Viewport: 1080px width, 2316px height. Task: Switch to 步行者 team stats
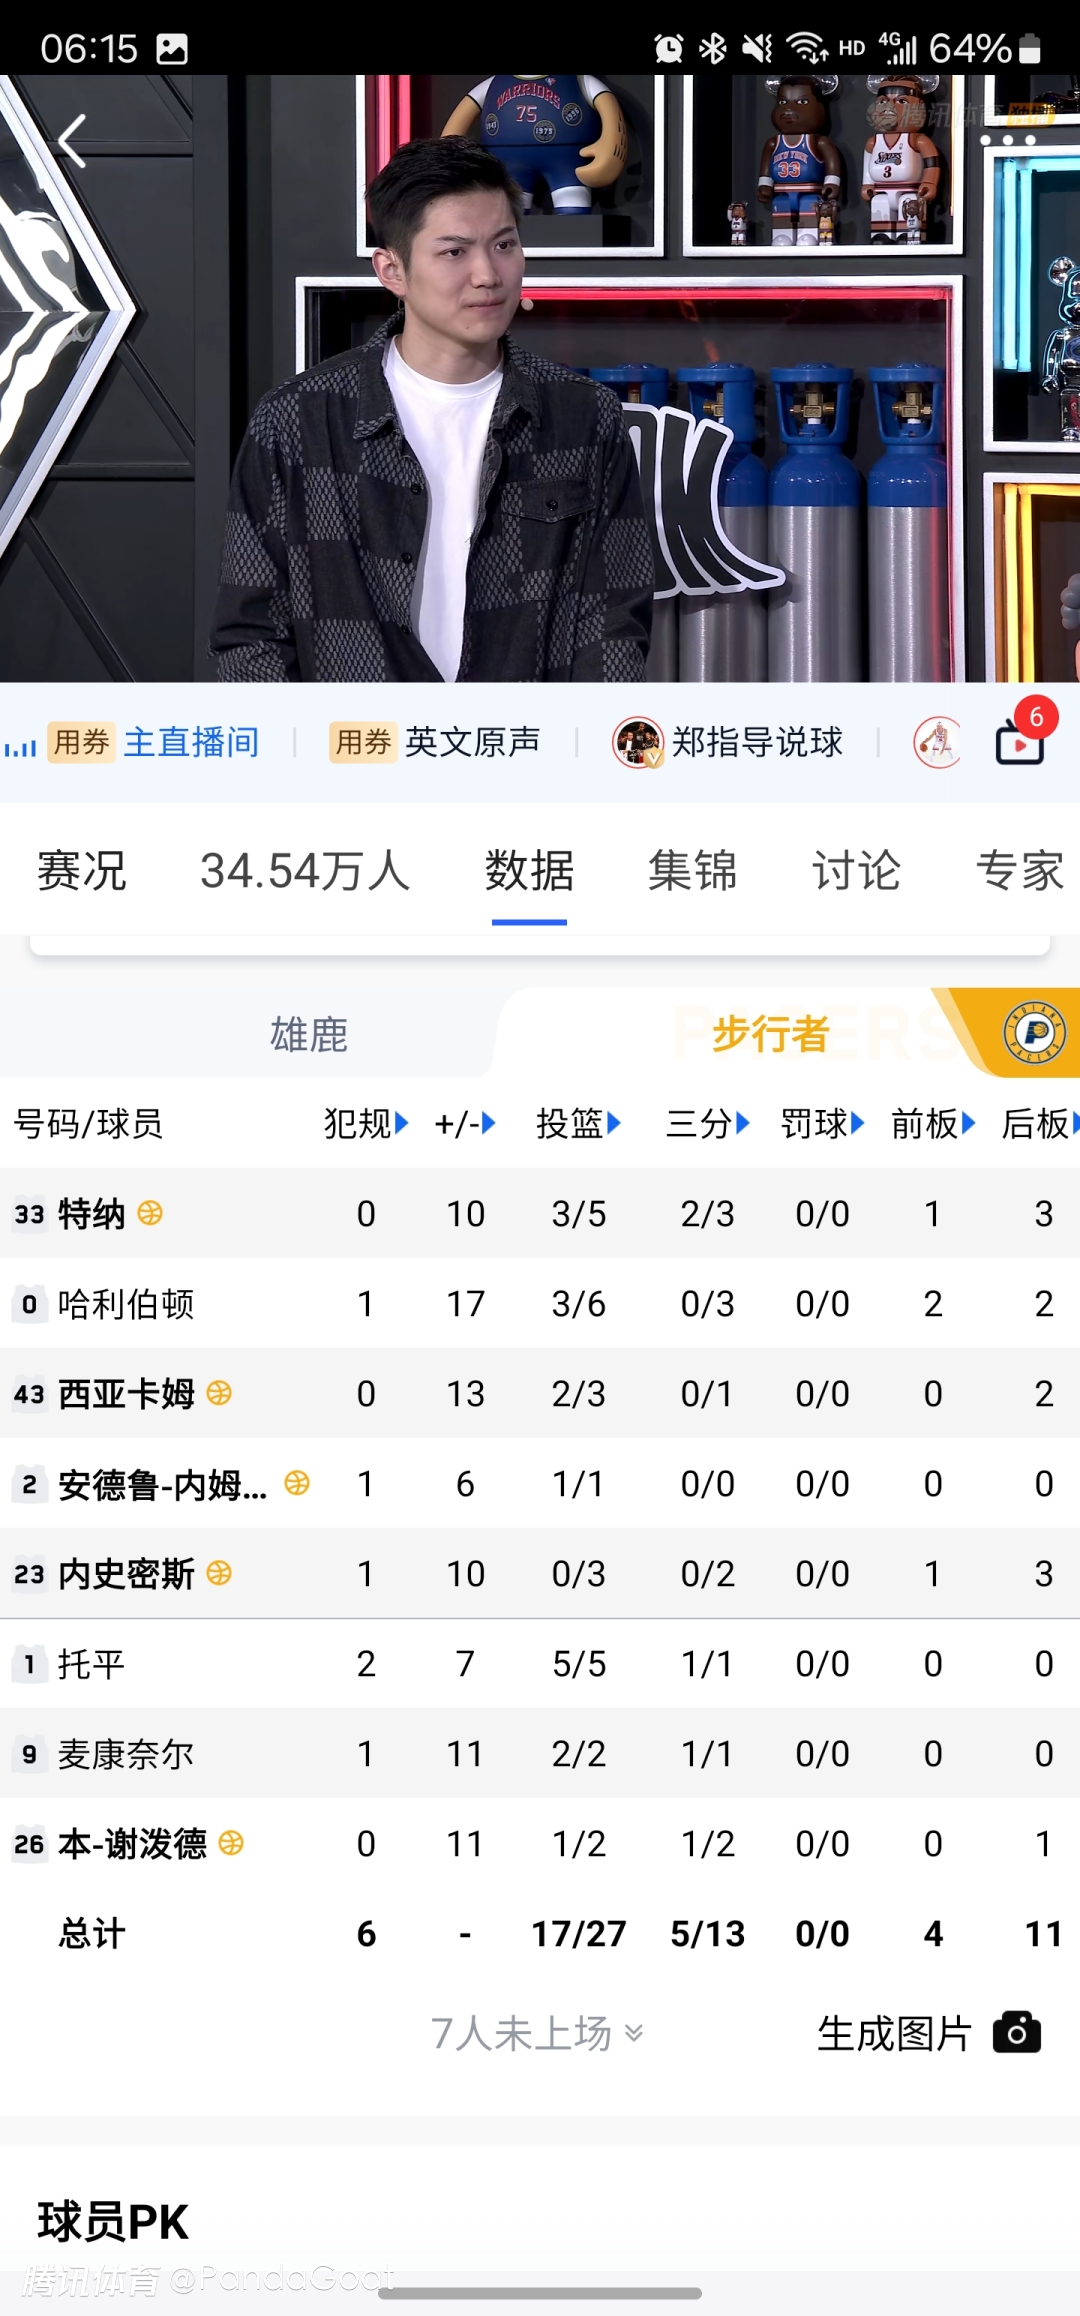[770, 1034]
